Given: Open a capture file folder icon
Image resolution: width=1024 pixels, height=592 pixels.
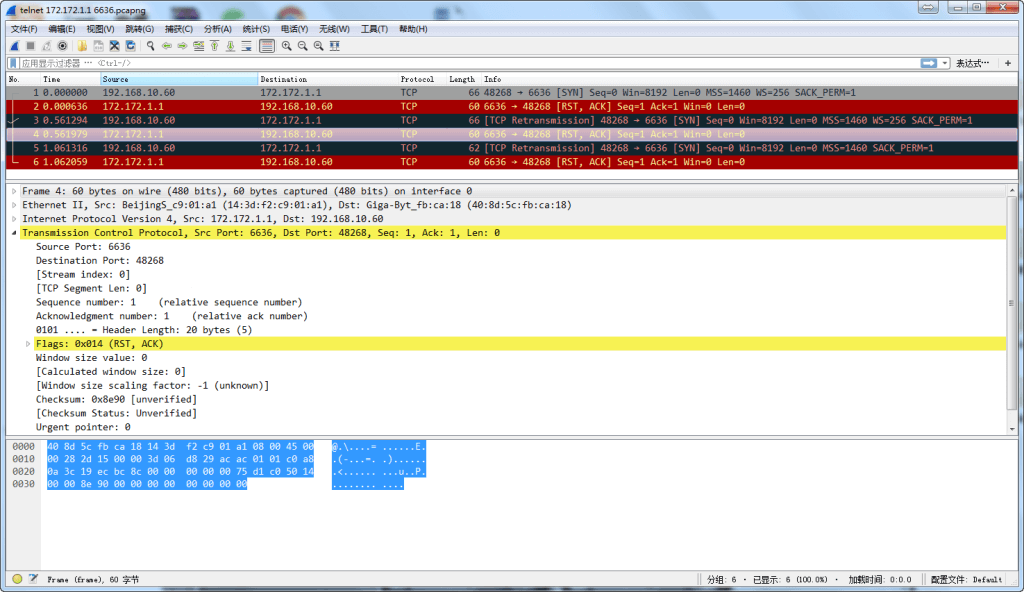Looking at the screenshot, I should (x=82, y=46).
